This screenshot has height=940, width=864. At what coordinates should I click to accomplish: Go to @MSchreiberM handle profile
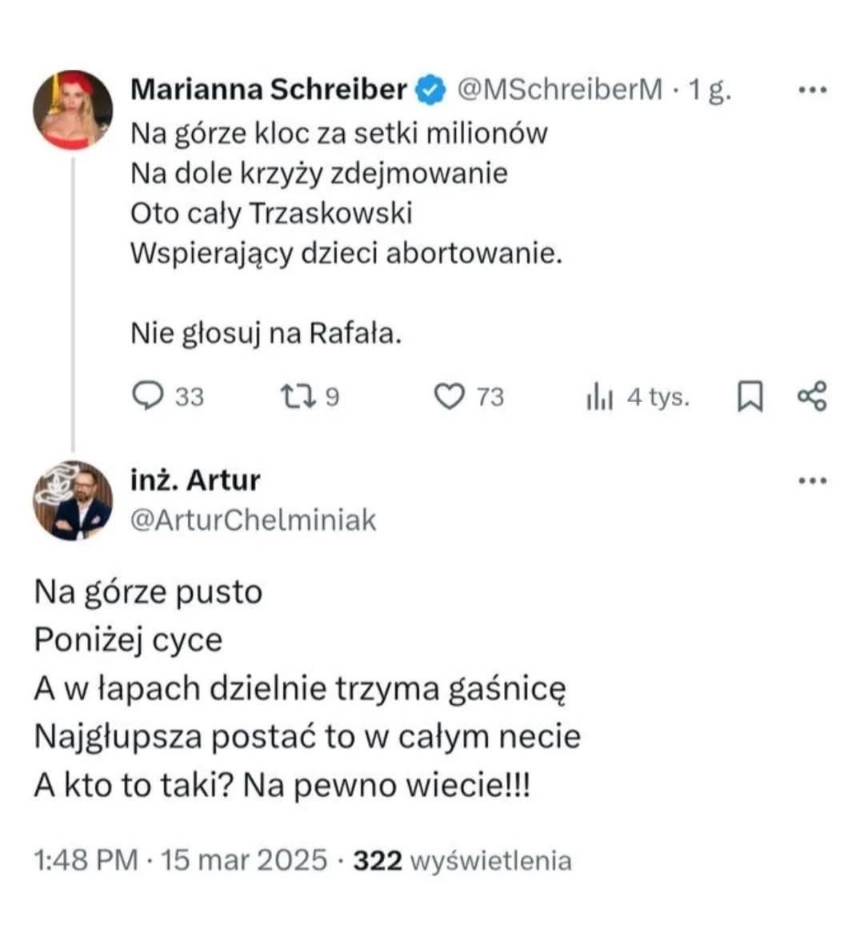pos(560,91)
